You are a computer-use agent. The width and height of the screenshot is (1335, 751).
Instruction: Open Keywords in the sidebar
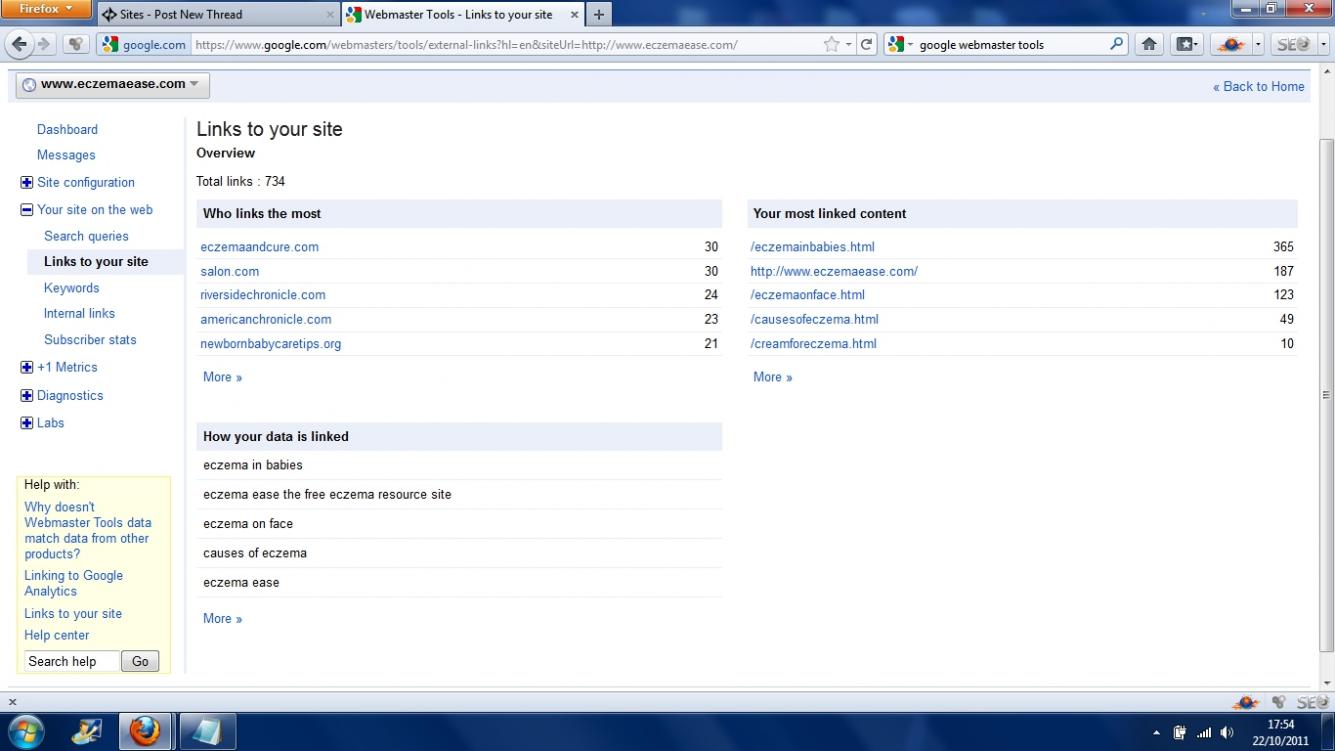71,288
